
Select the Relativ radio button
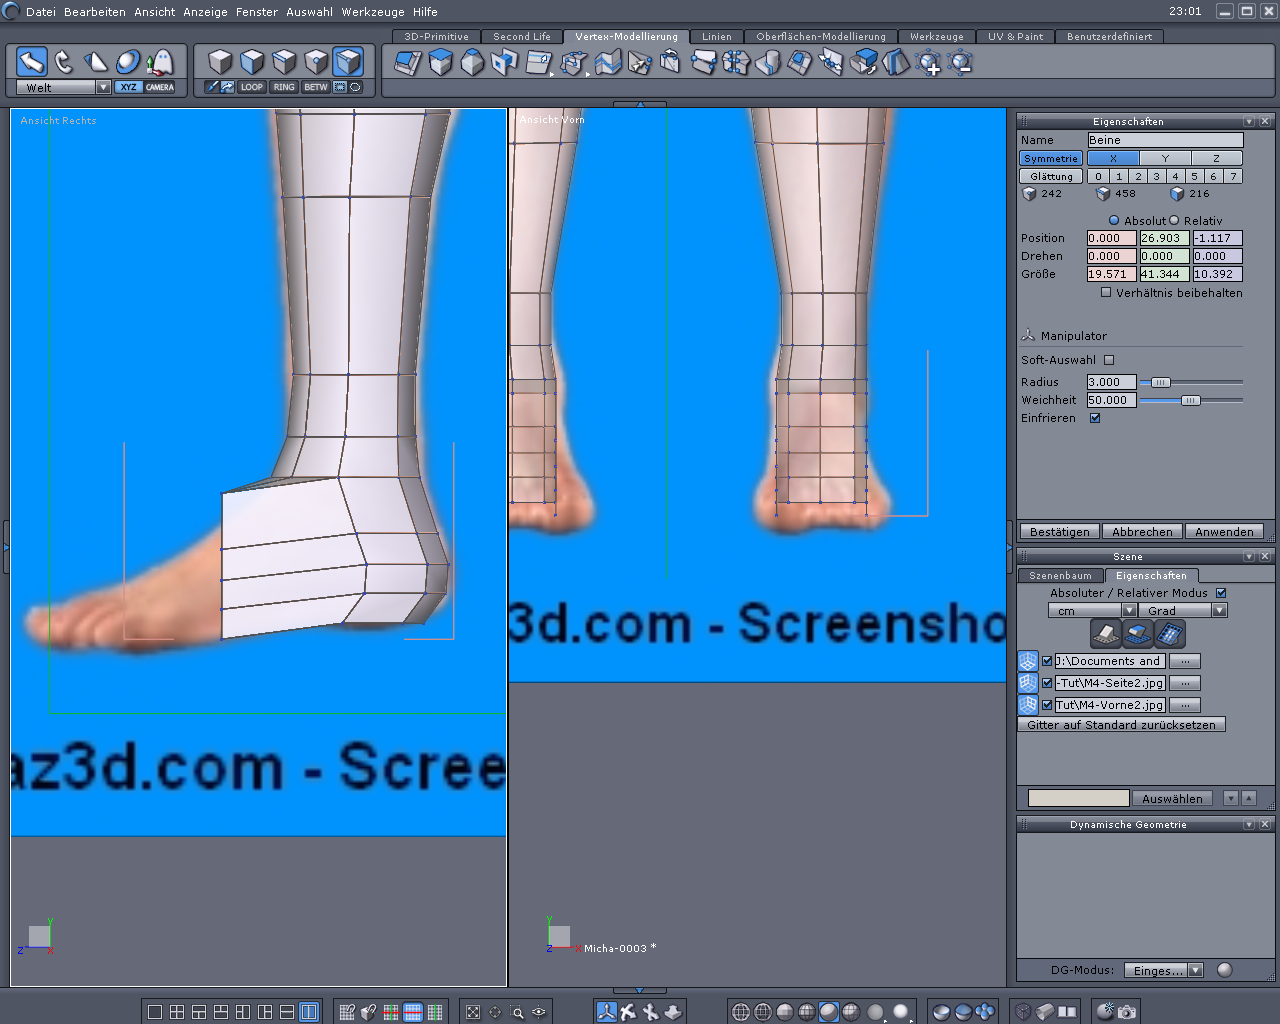pyautogui.click(x=1174, y=221)
